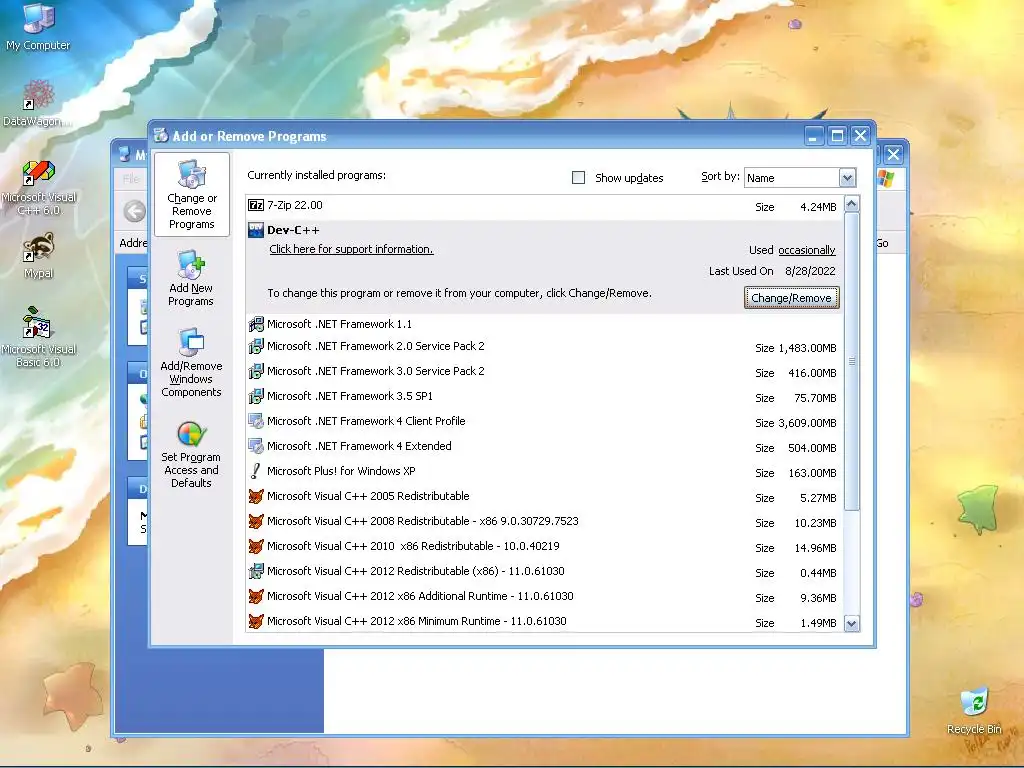This screenshot has width=1024, height=768.
Task: Click the Visual C++ 2012 Additional Runtime icon
Action: point(256,596)
